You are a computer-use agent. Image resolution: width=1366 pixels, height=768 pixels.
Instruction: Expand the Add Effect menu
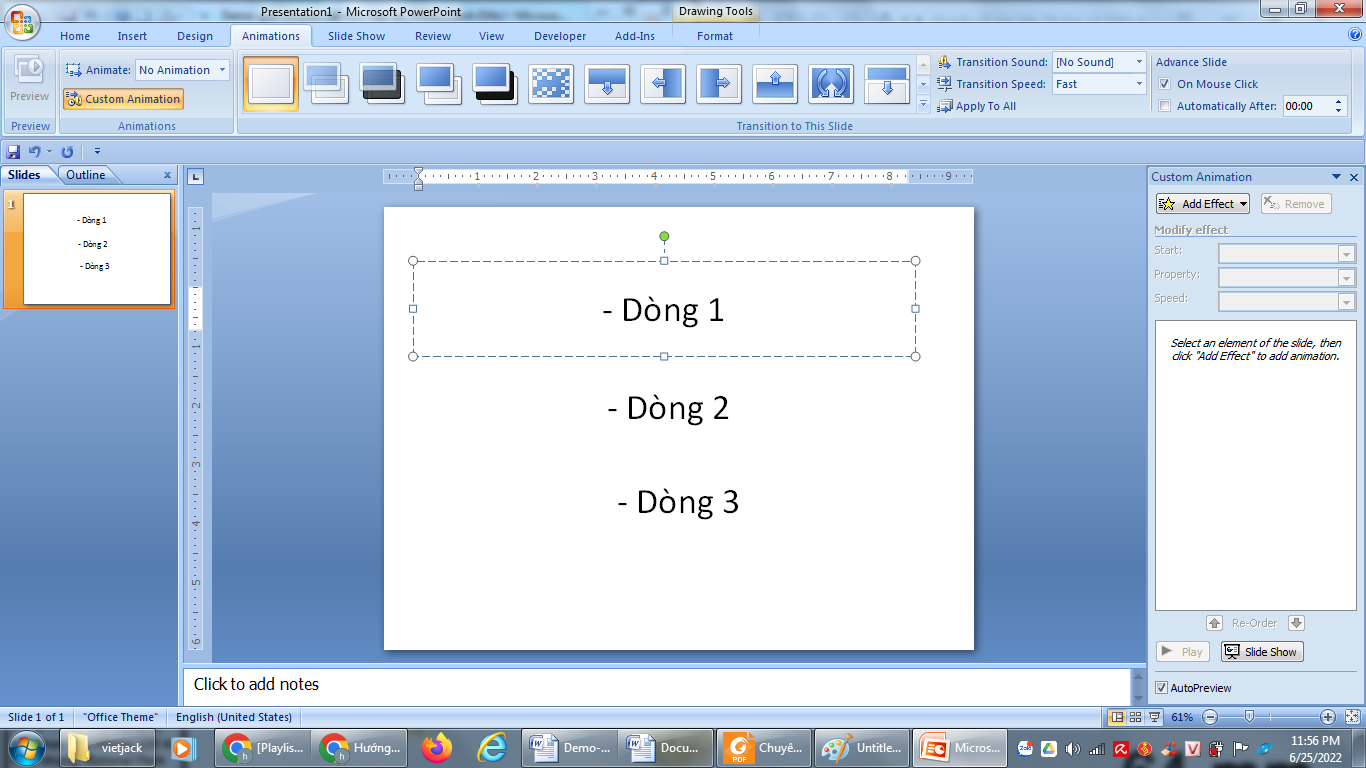(x=1203, y=204)
